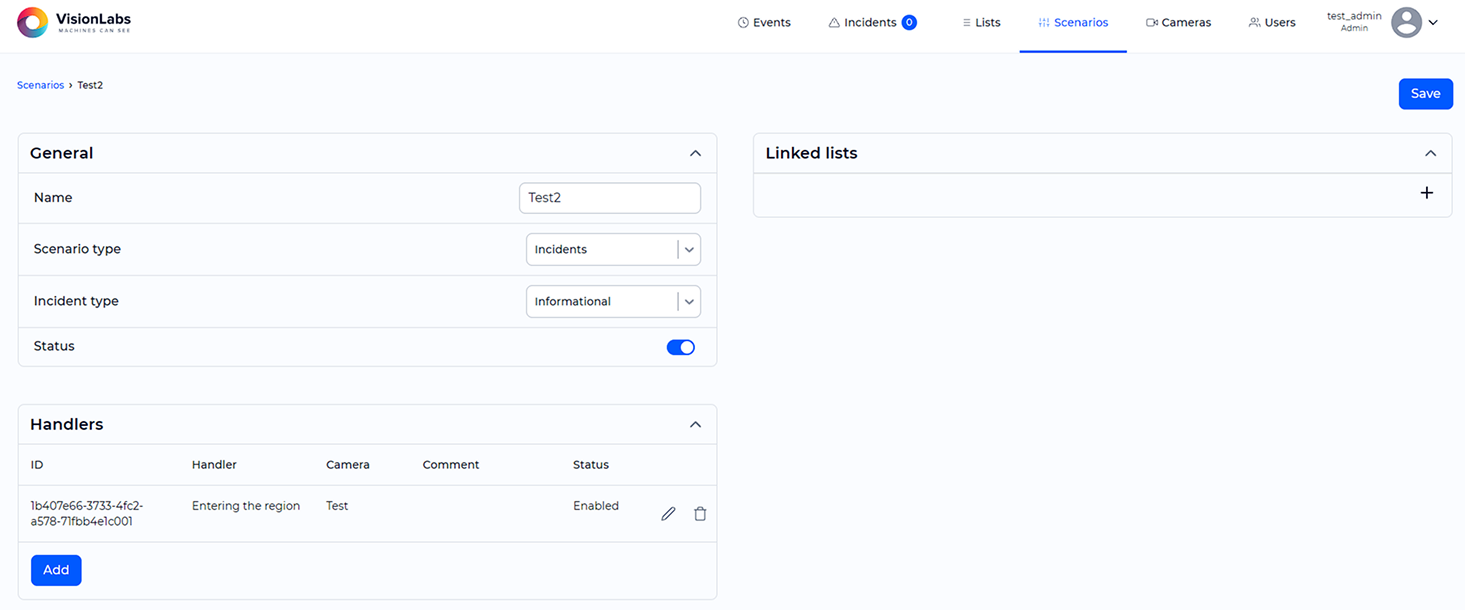1465x610 pixels.
Task: Click the VisionLabs logo icon
Action: point(32,22)
